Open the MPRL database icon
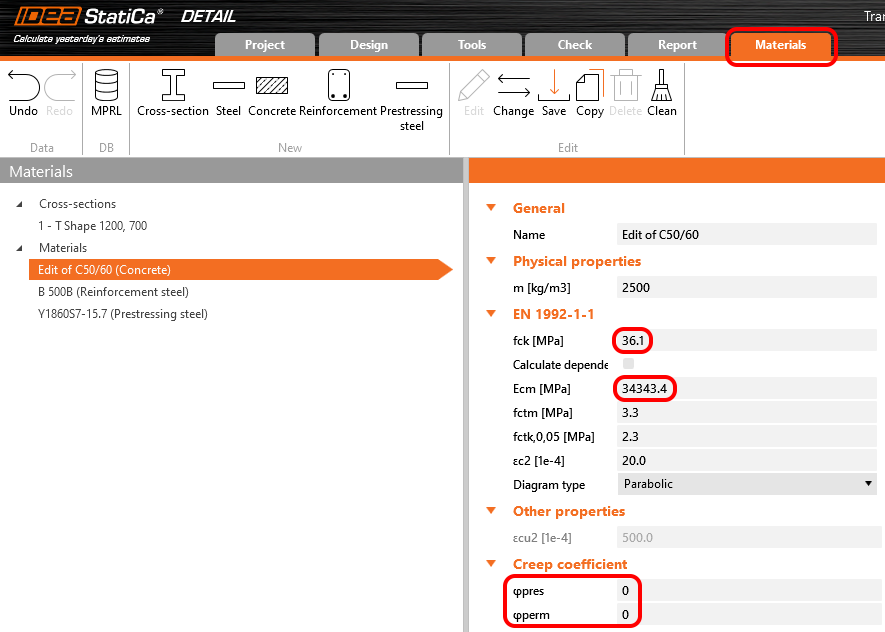This screenshot has height=632, width=885. point(106,87)
